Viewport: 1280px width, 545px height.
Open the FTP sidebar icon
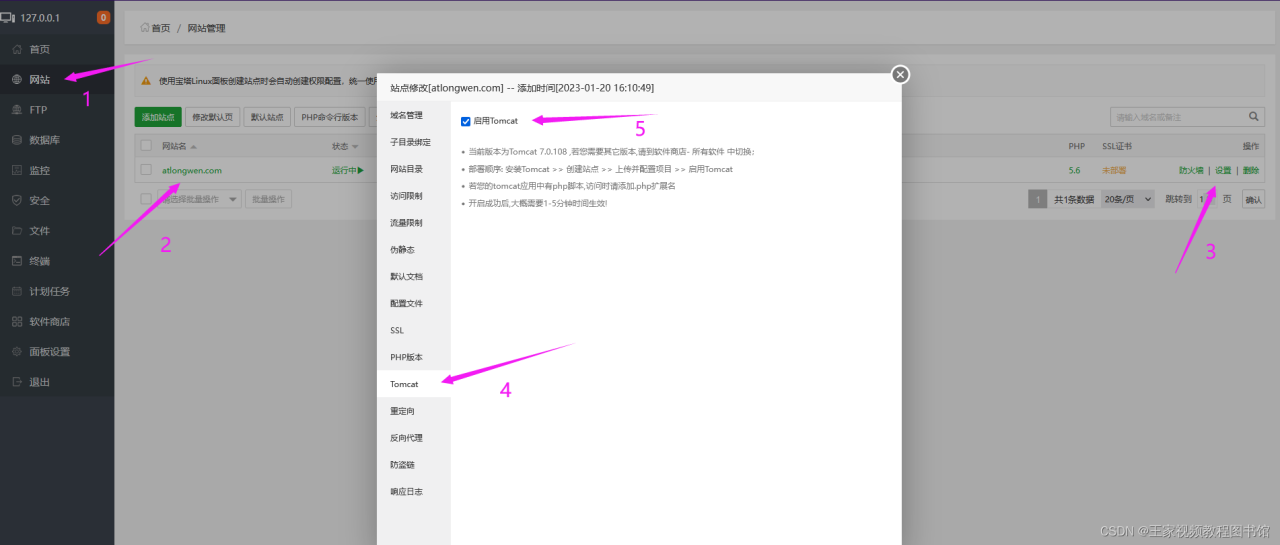[x=17, y=109]
